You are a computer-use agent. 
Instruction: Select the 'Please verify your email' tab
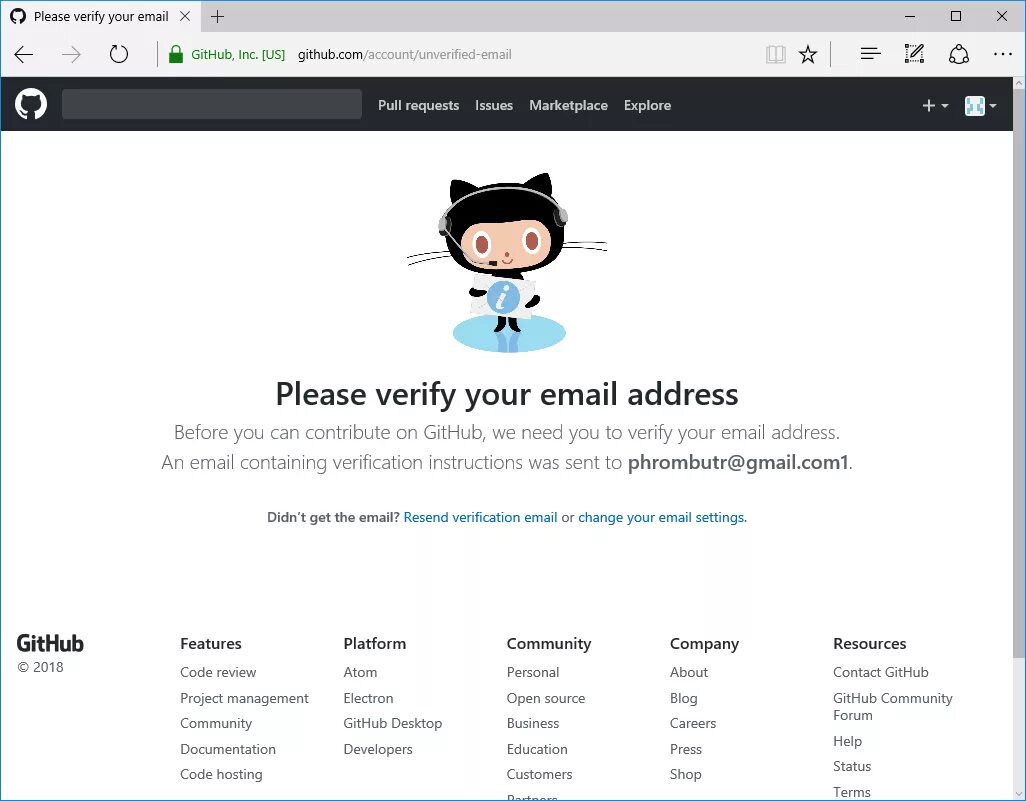coord(101,16)
